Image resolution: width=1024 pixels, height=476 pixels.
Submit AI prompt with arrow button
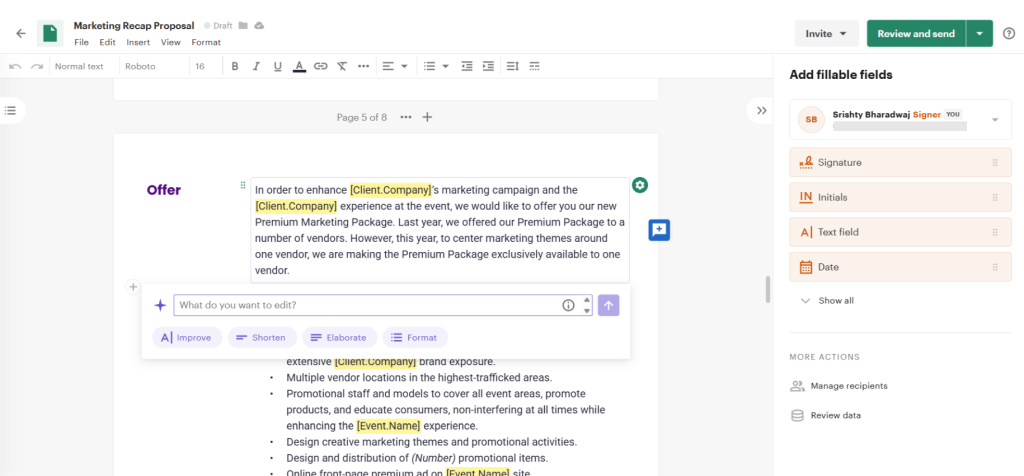click(x=608, y=305)
